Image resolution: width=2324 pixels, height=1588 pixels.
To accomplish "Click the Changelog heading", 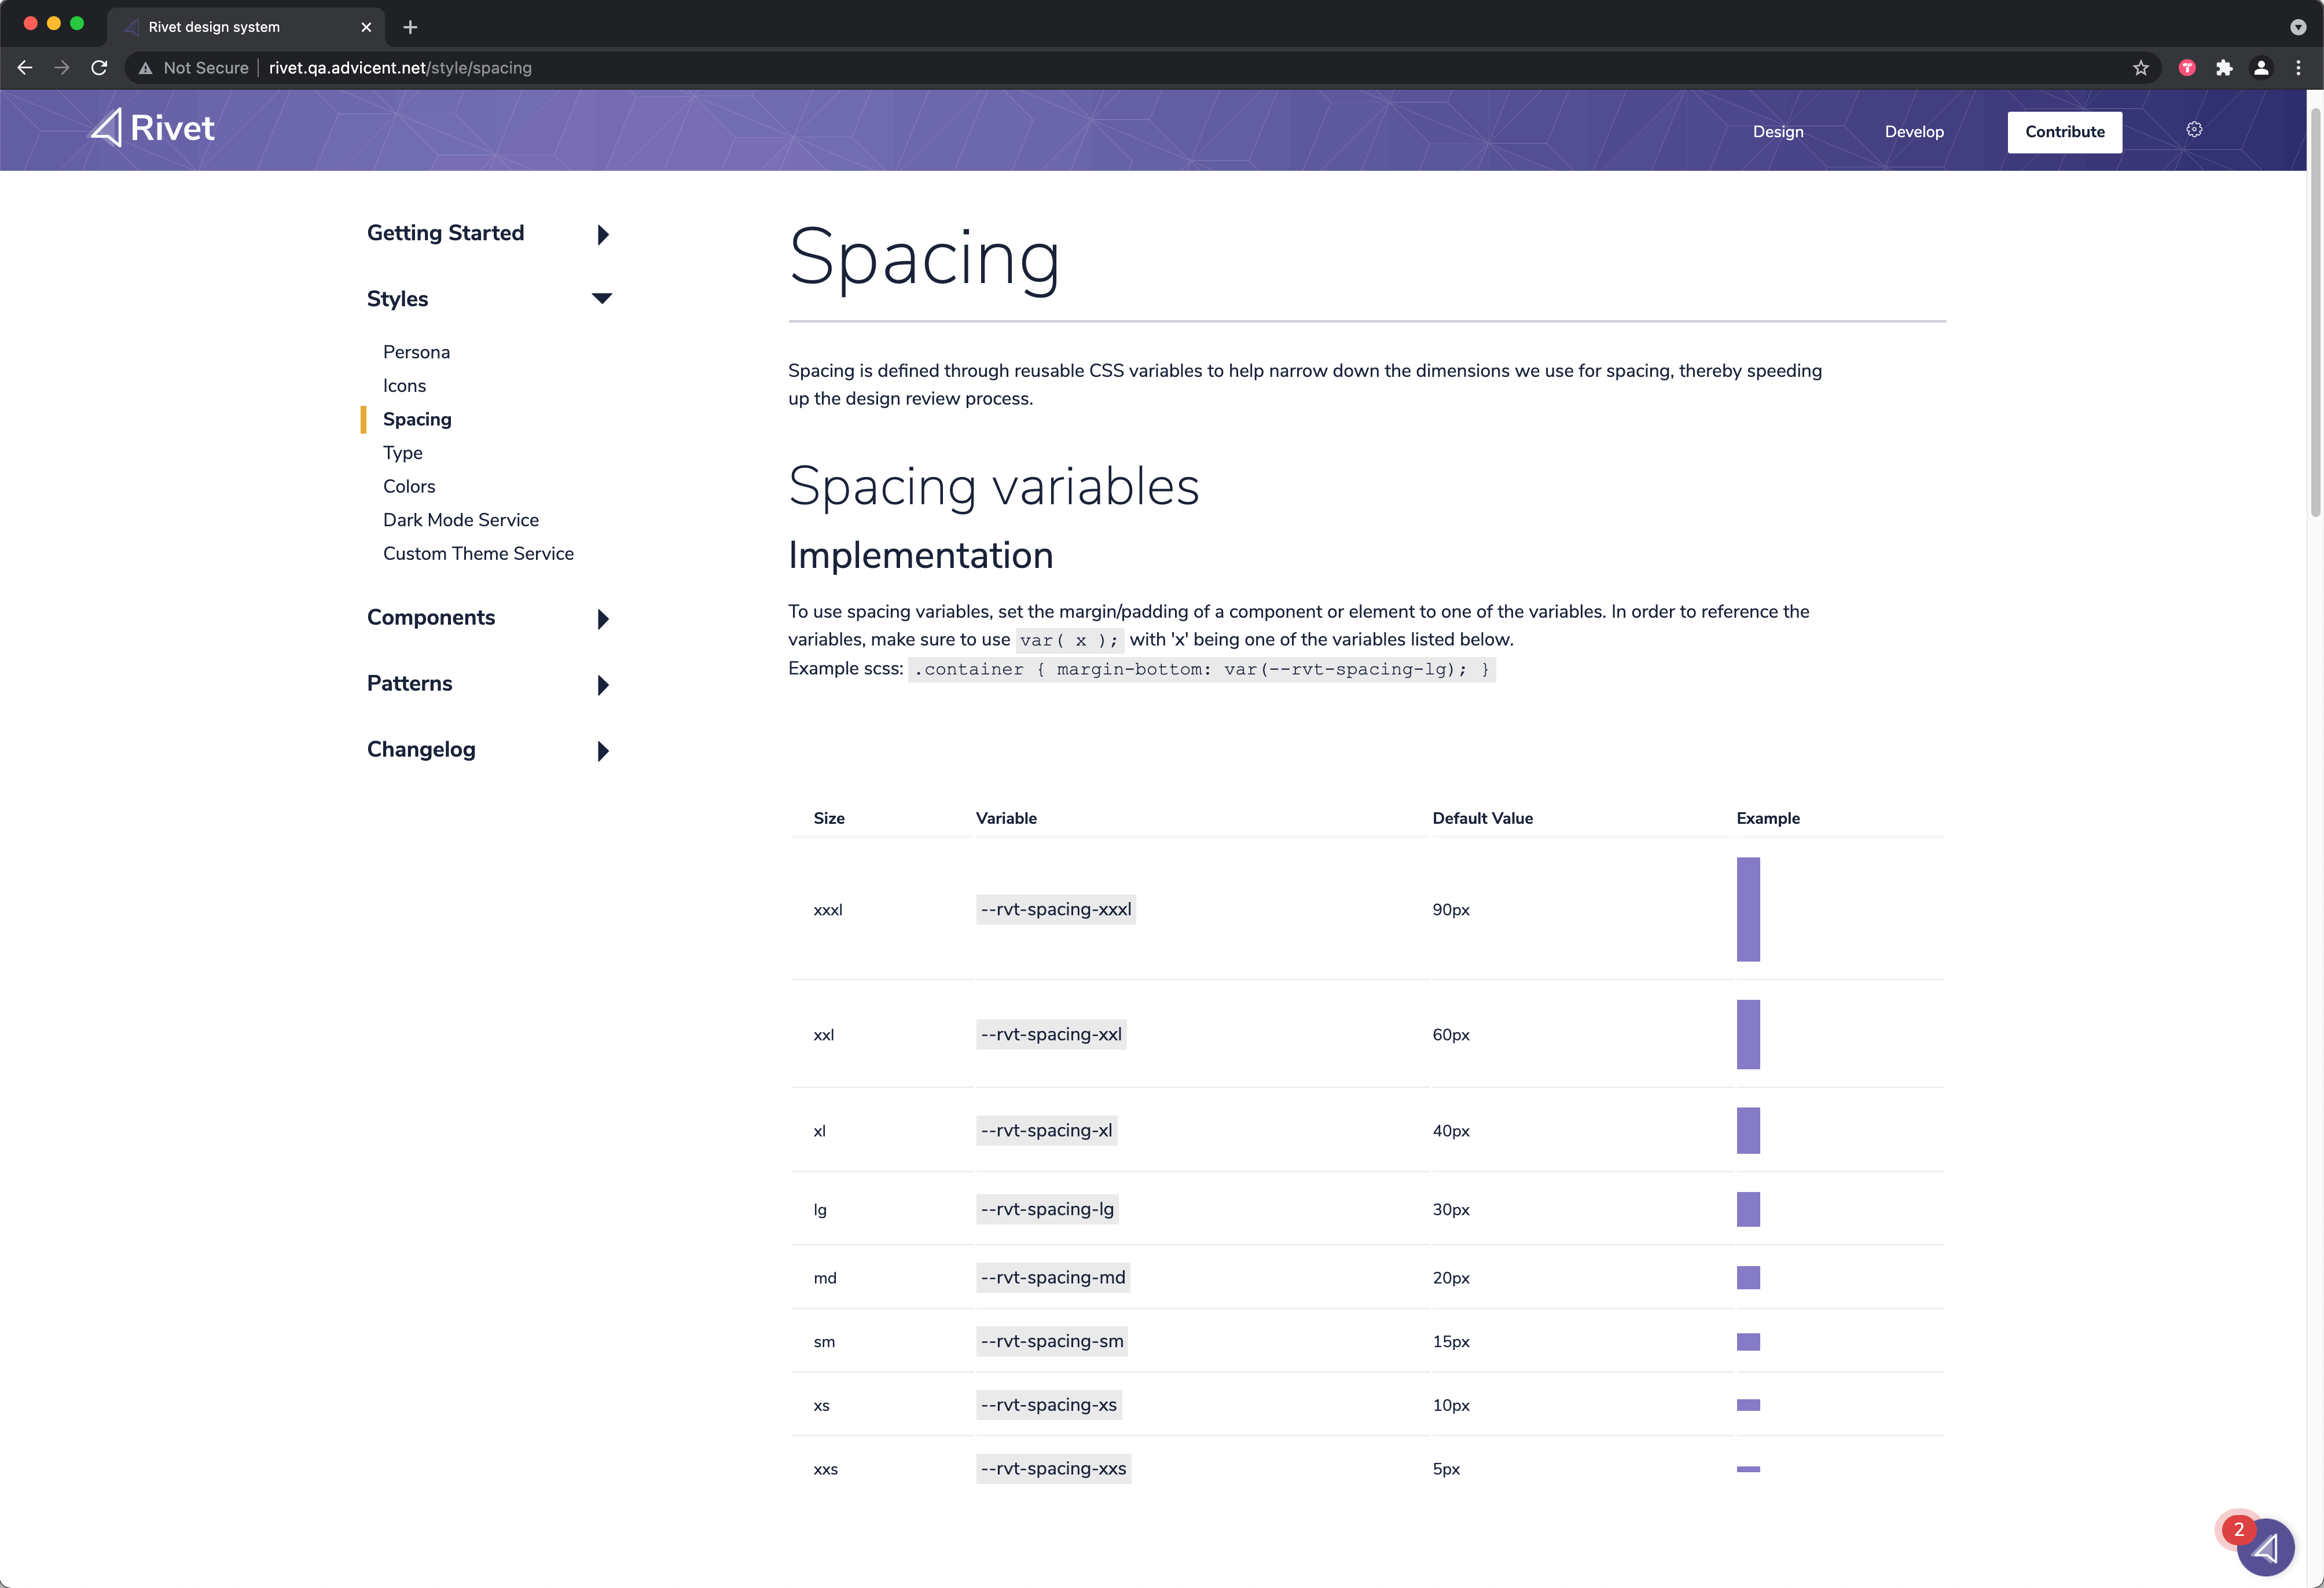I will pos(421,749).
